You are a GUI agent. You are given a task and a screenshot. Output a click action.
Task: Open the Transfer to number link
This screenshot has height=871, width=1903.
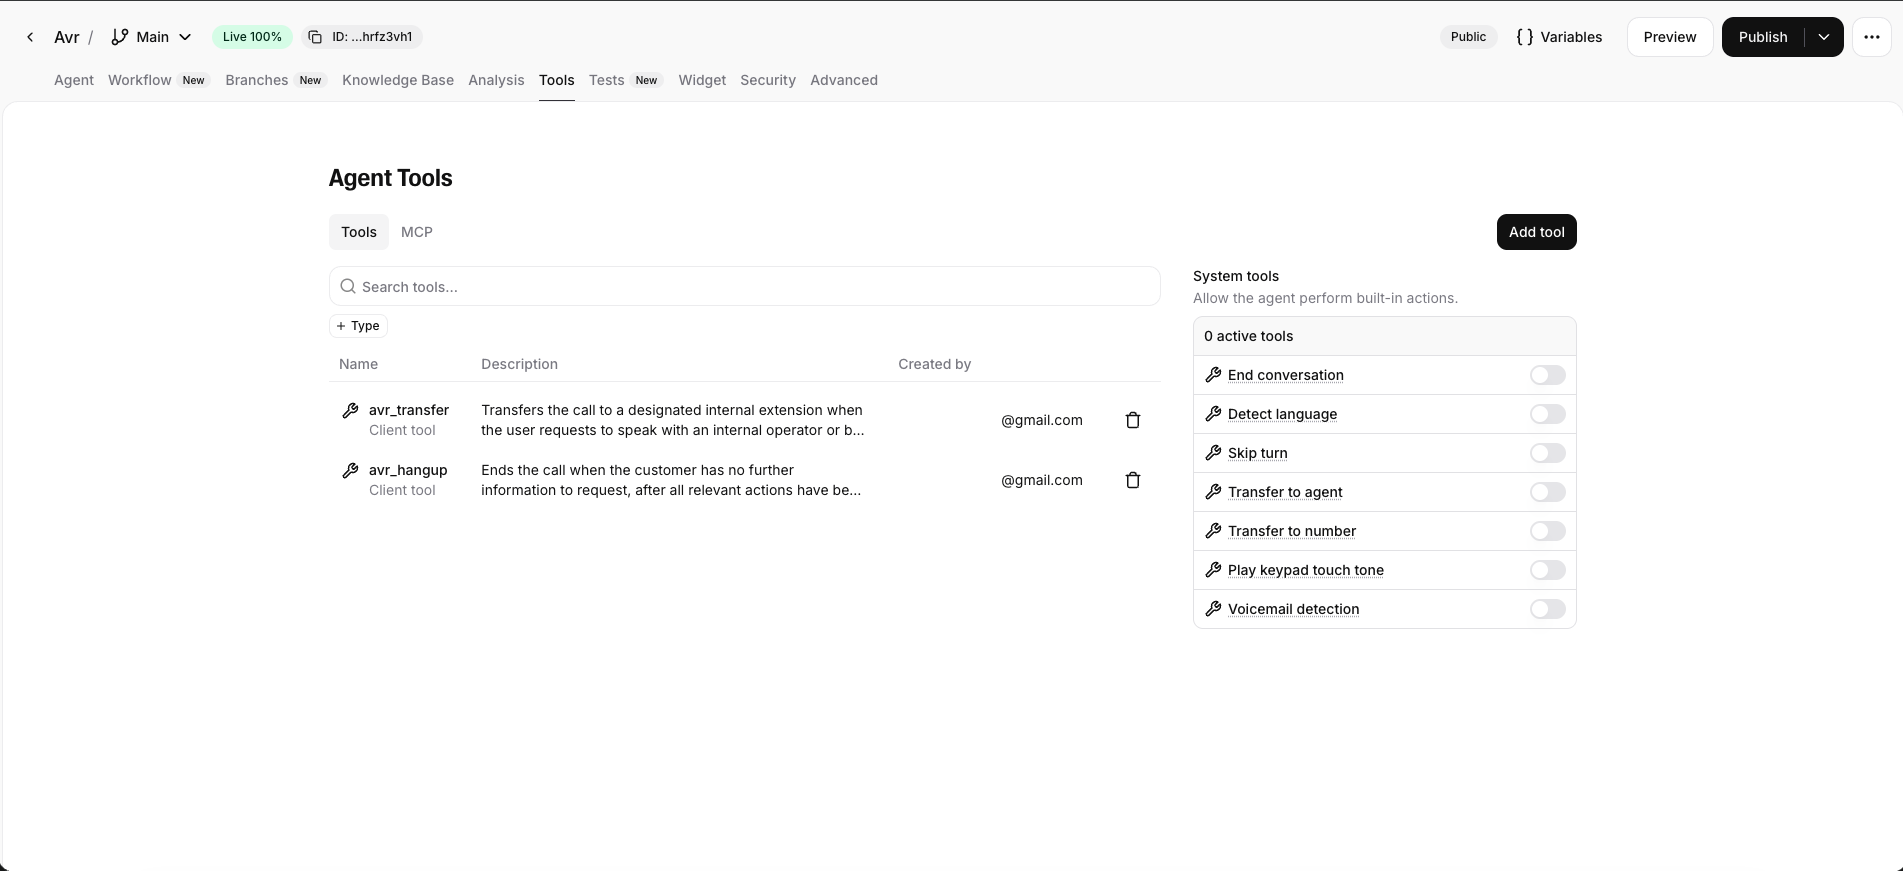click(1292, 531)
